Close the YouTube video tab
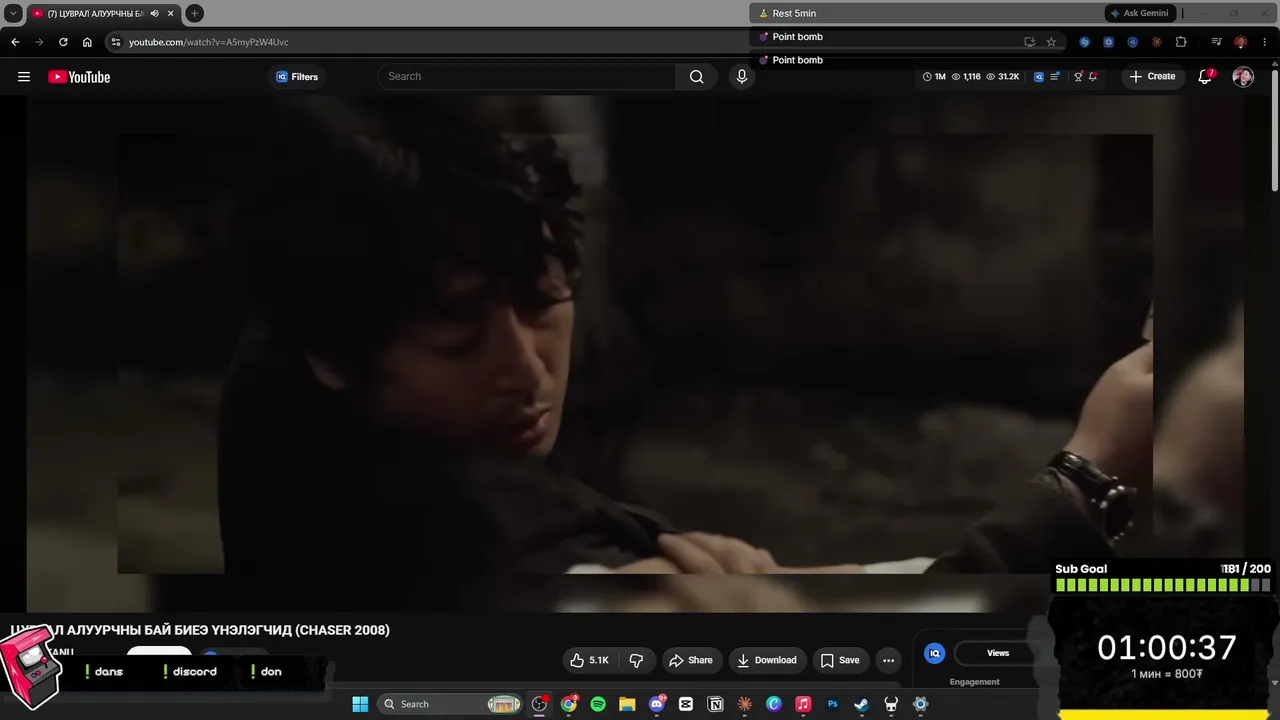The height and width of the screenshot is (720, 1280). (x=171, y=14)
